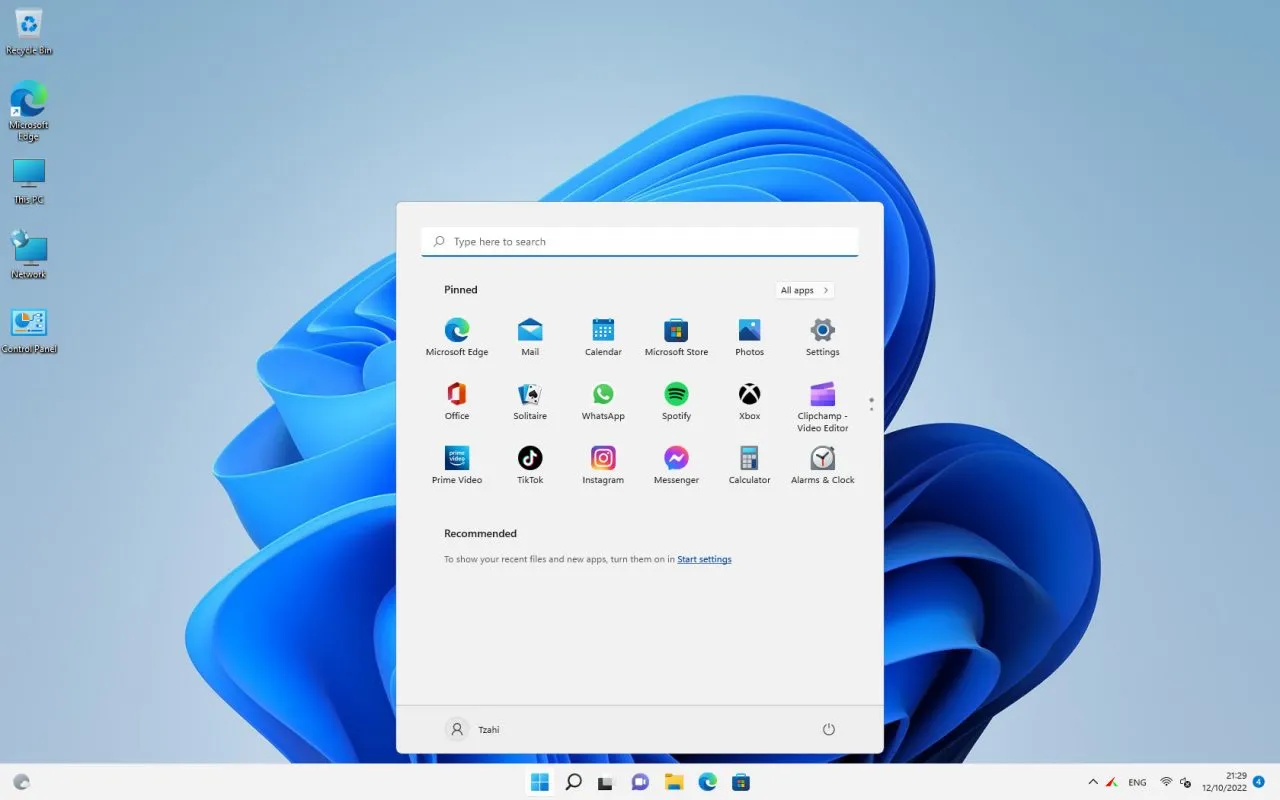
Task: Open TikTok from pinned apps
Action: pyautogui.click(x=530, y=458)
